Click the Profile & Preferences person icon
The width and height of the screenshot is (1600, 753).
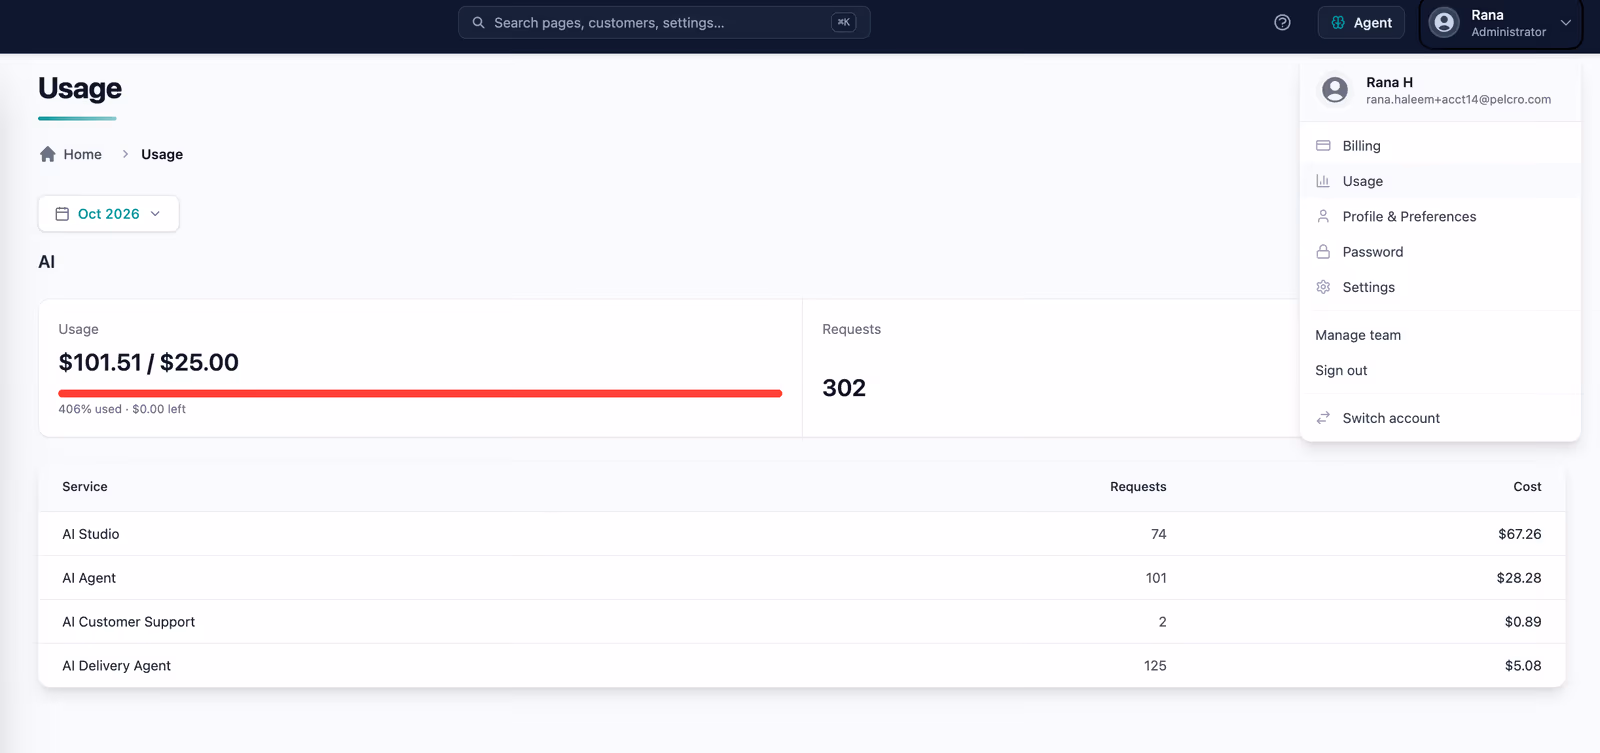tap(1323, 216)
